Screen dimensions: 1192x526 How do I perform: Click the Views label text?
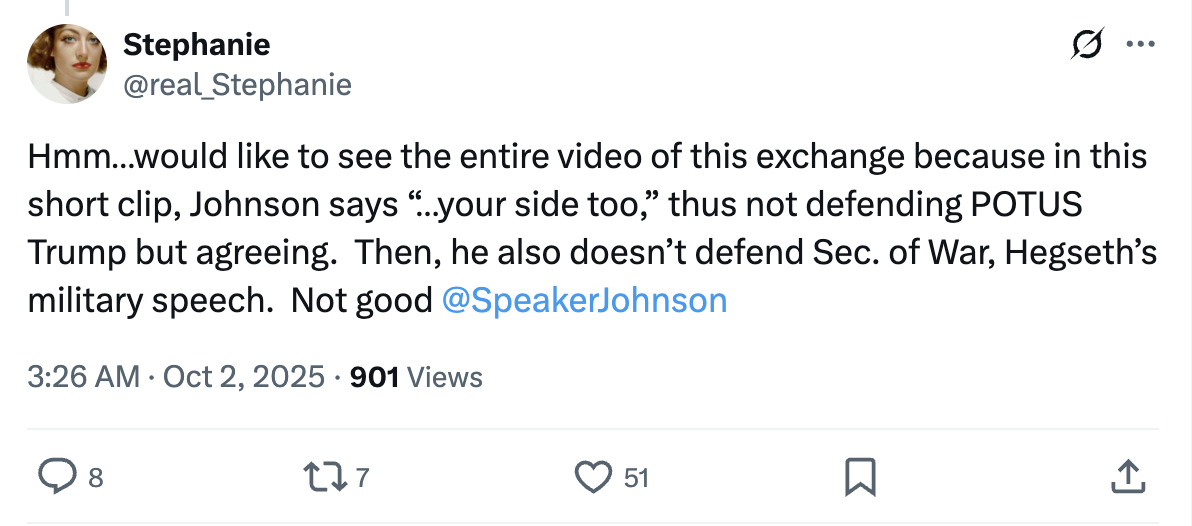(446, 377)
